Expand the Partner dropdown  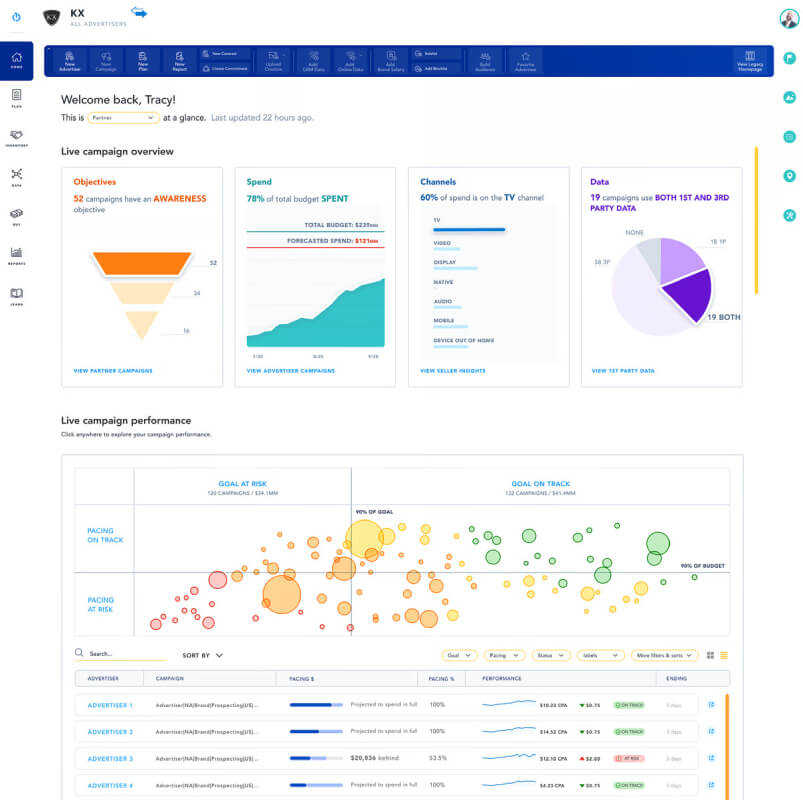click(x=122, y=118)
